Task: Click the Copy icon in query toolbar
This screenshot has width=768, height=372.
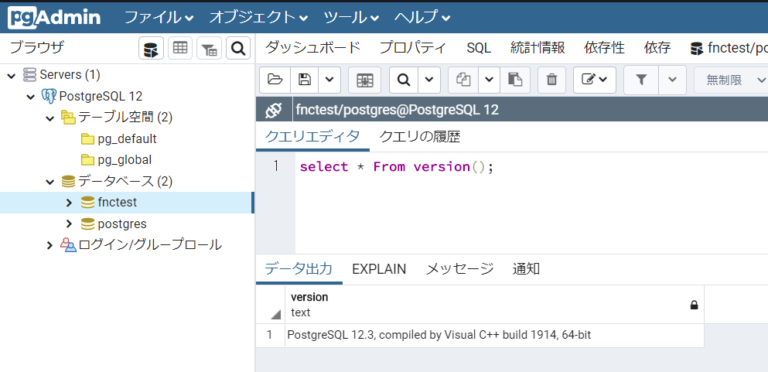Action: click(x=463, y=80)
